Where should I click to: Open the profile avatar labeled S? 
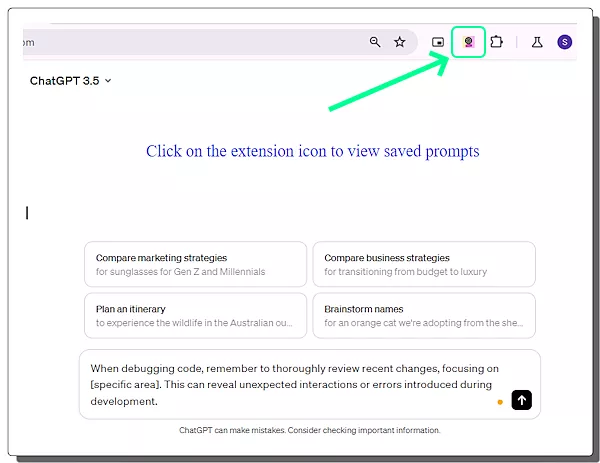pos(564,42)
